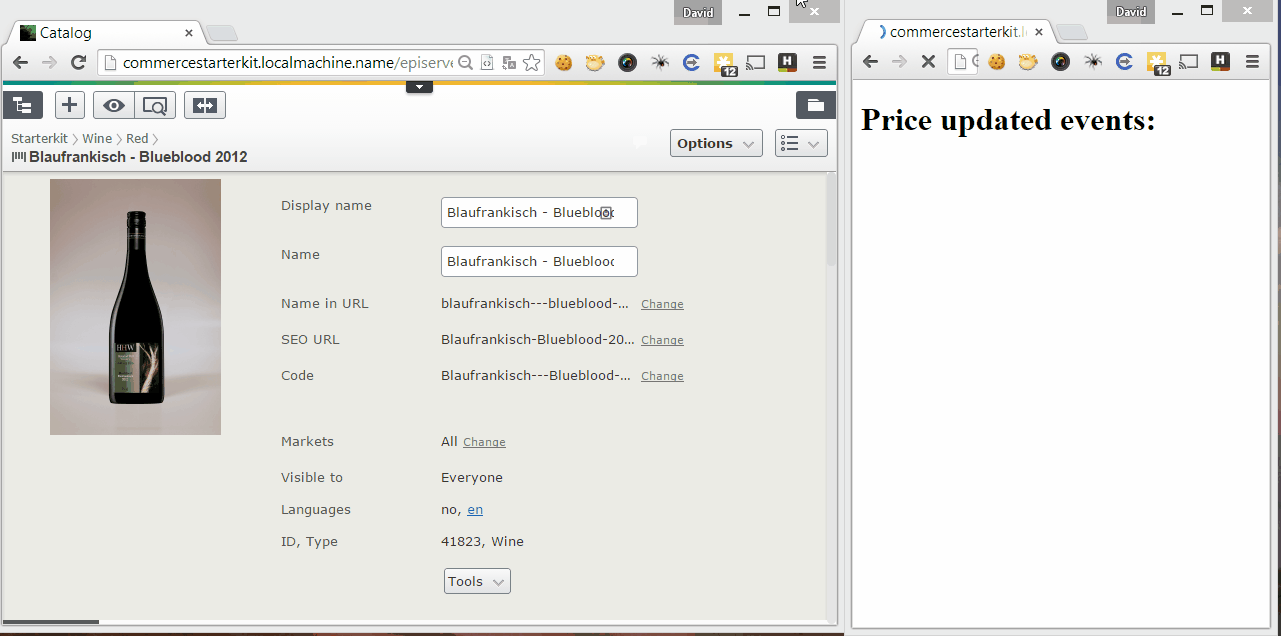Open the Hootsuite extension icon
The image size is (1281, 636).
(x=787, y=62)
